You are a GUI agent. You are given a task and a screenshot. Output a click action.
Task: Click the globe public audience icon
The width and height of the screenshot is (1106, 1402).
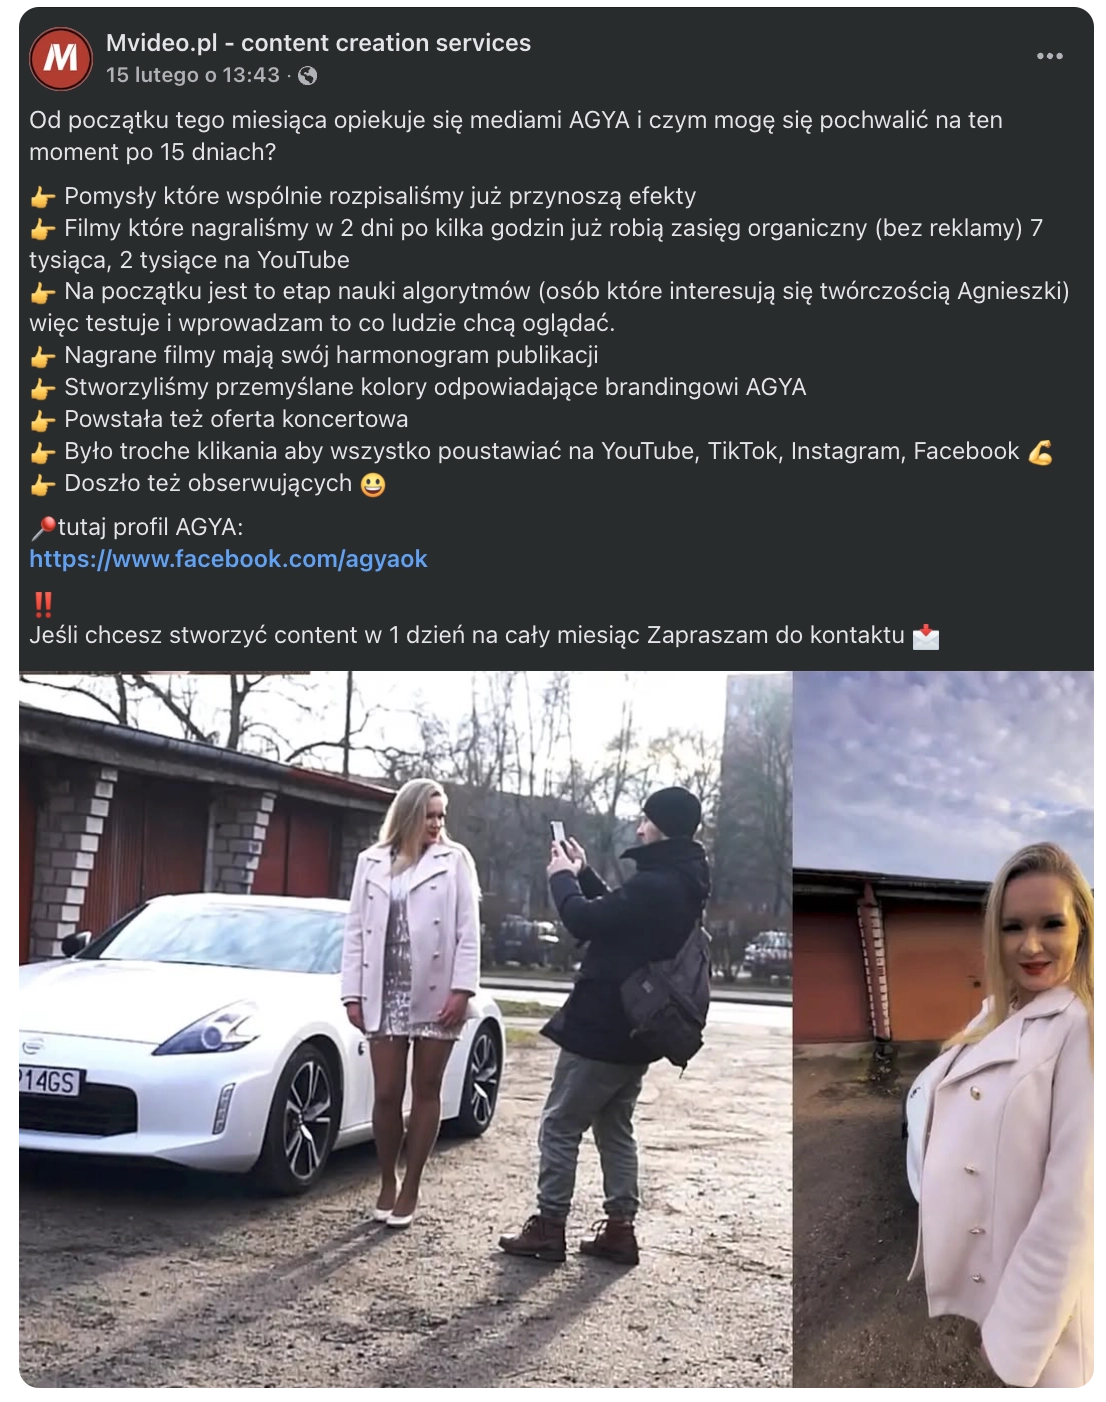coord(308,76)
